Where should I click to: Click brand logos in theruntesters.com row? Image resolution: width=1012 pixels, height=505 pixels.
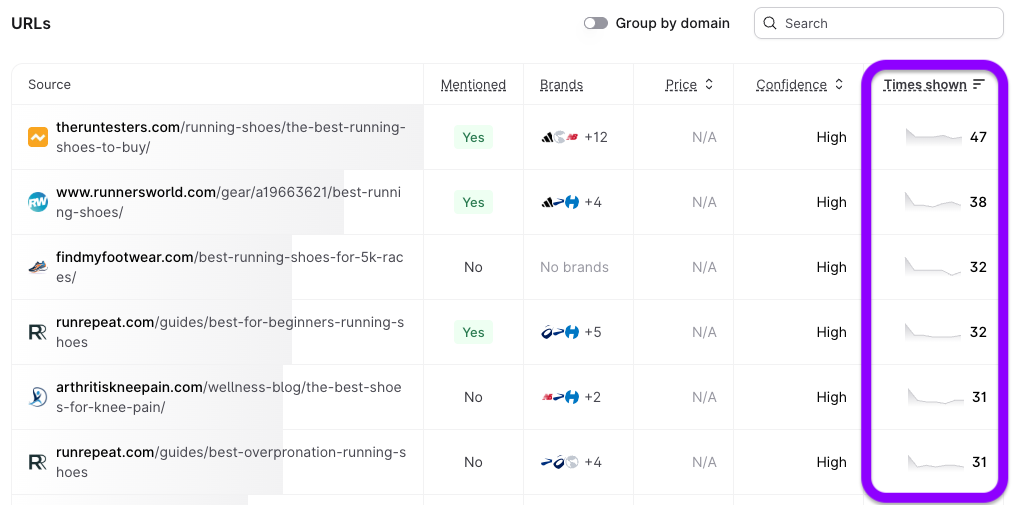559,137
